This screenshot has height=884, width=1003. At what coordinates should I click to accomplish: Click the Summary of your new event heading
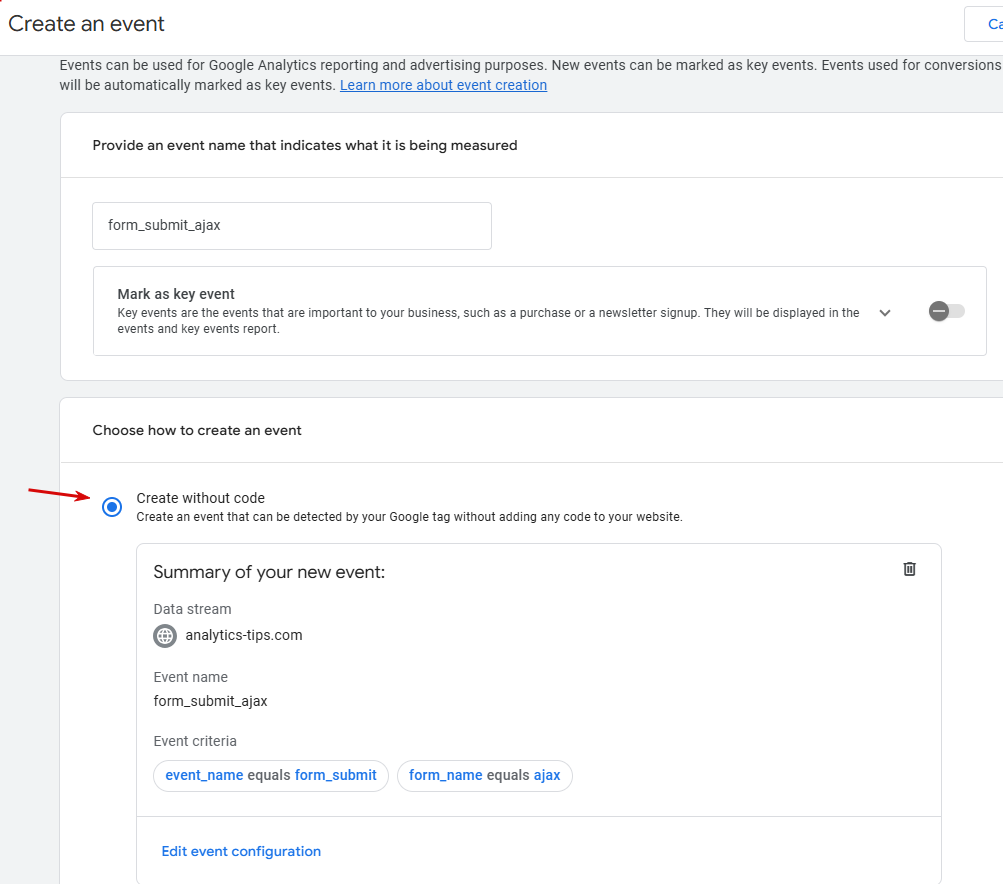[269, 572]
